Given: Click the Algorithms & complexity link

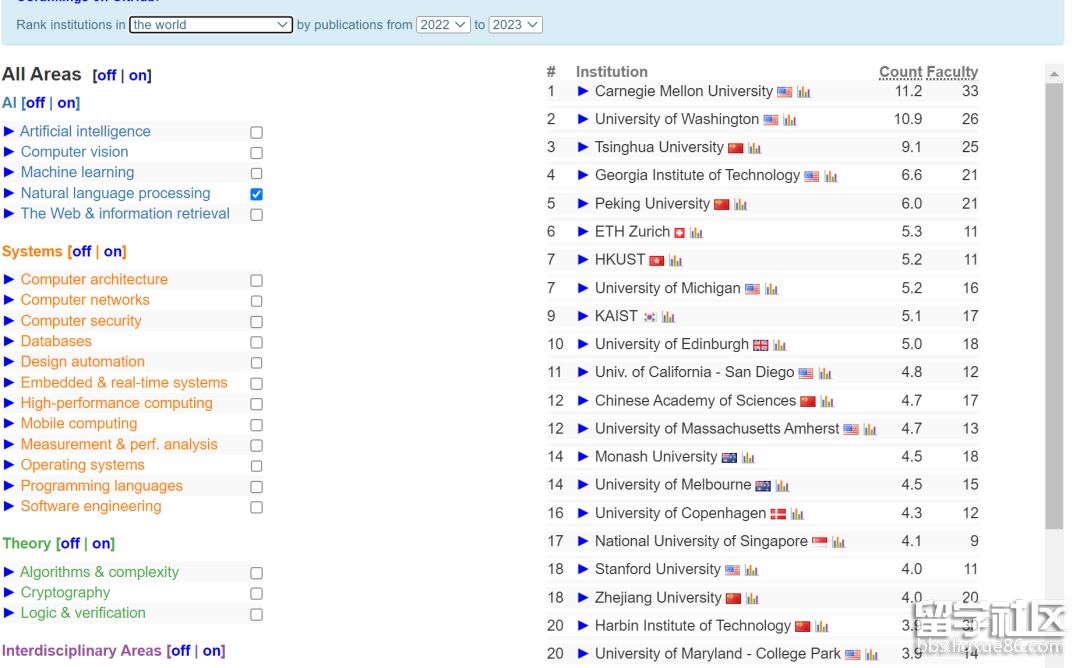Looking at the screenshot, I should pyautogui.click(x=99, y=572).
